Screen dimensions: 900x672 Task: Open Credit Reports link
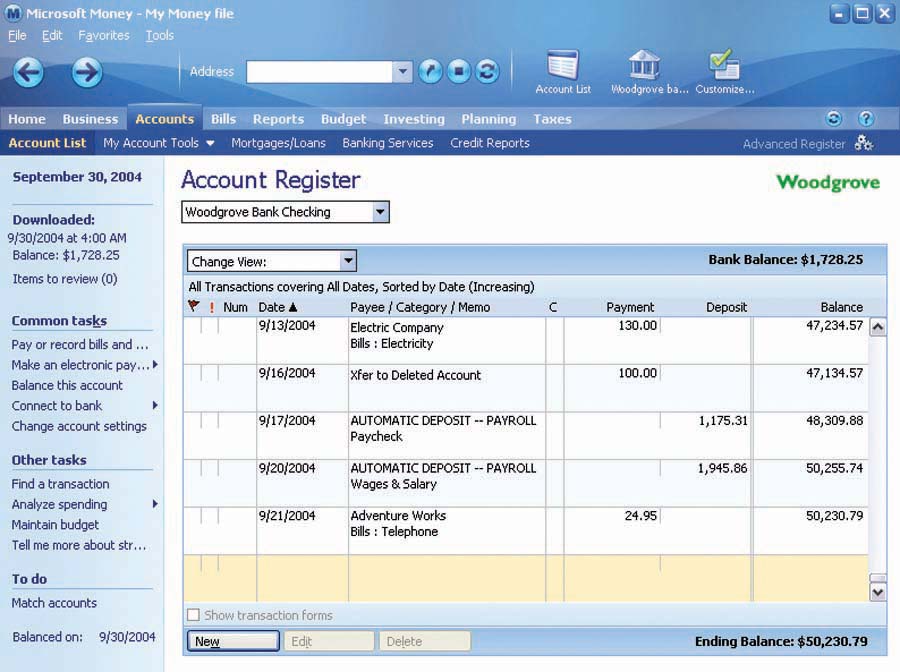490,143
